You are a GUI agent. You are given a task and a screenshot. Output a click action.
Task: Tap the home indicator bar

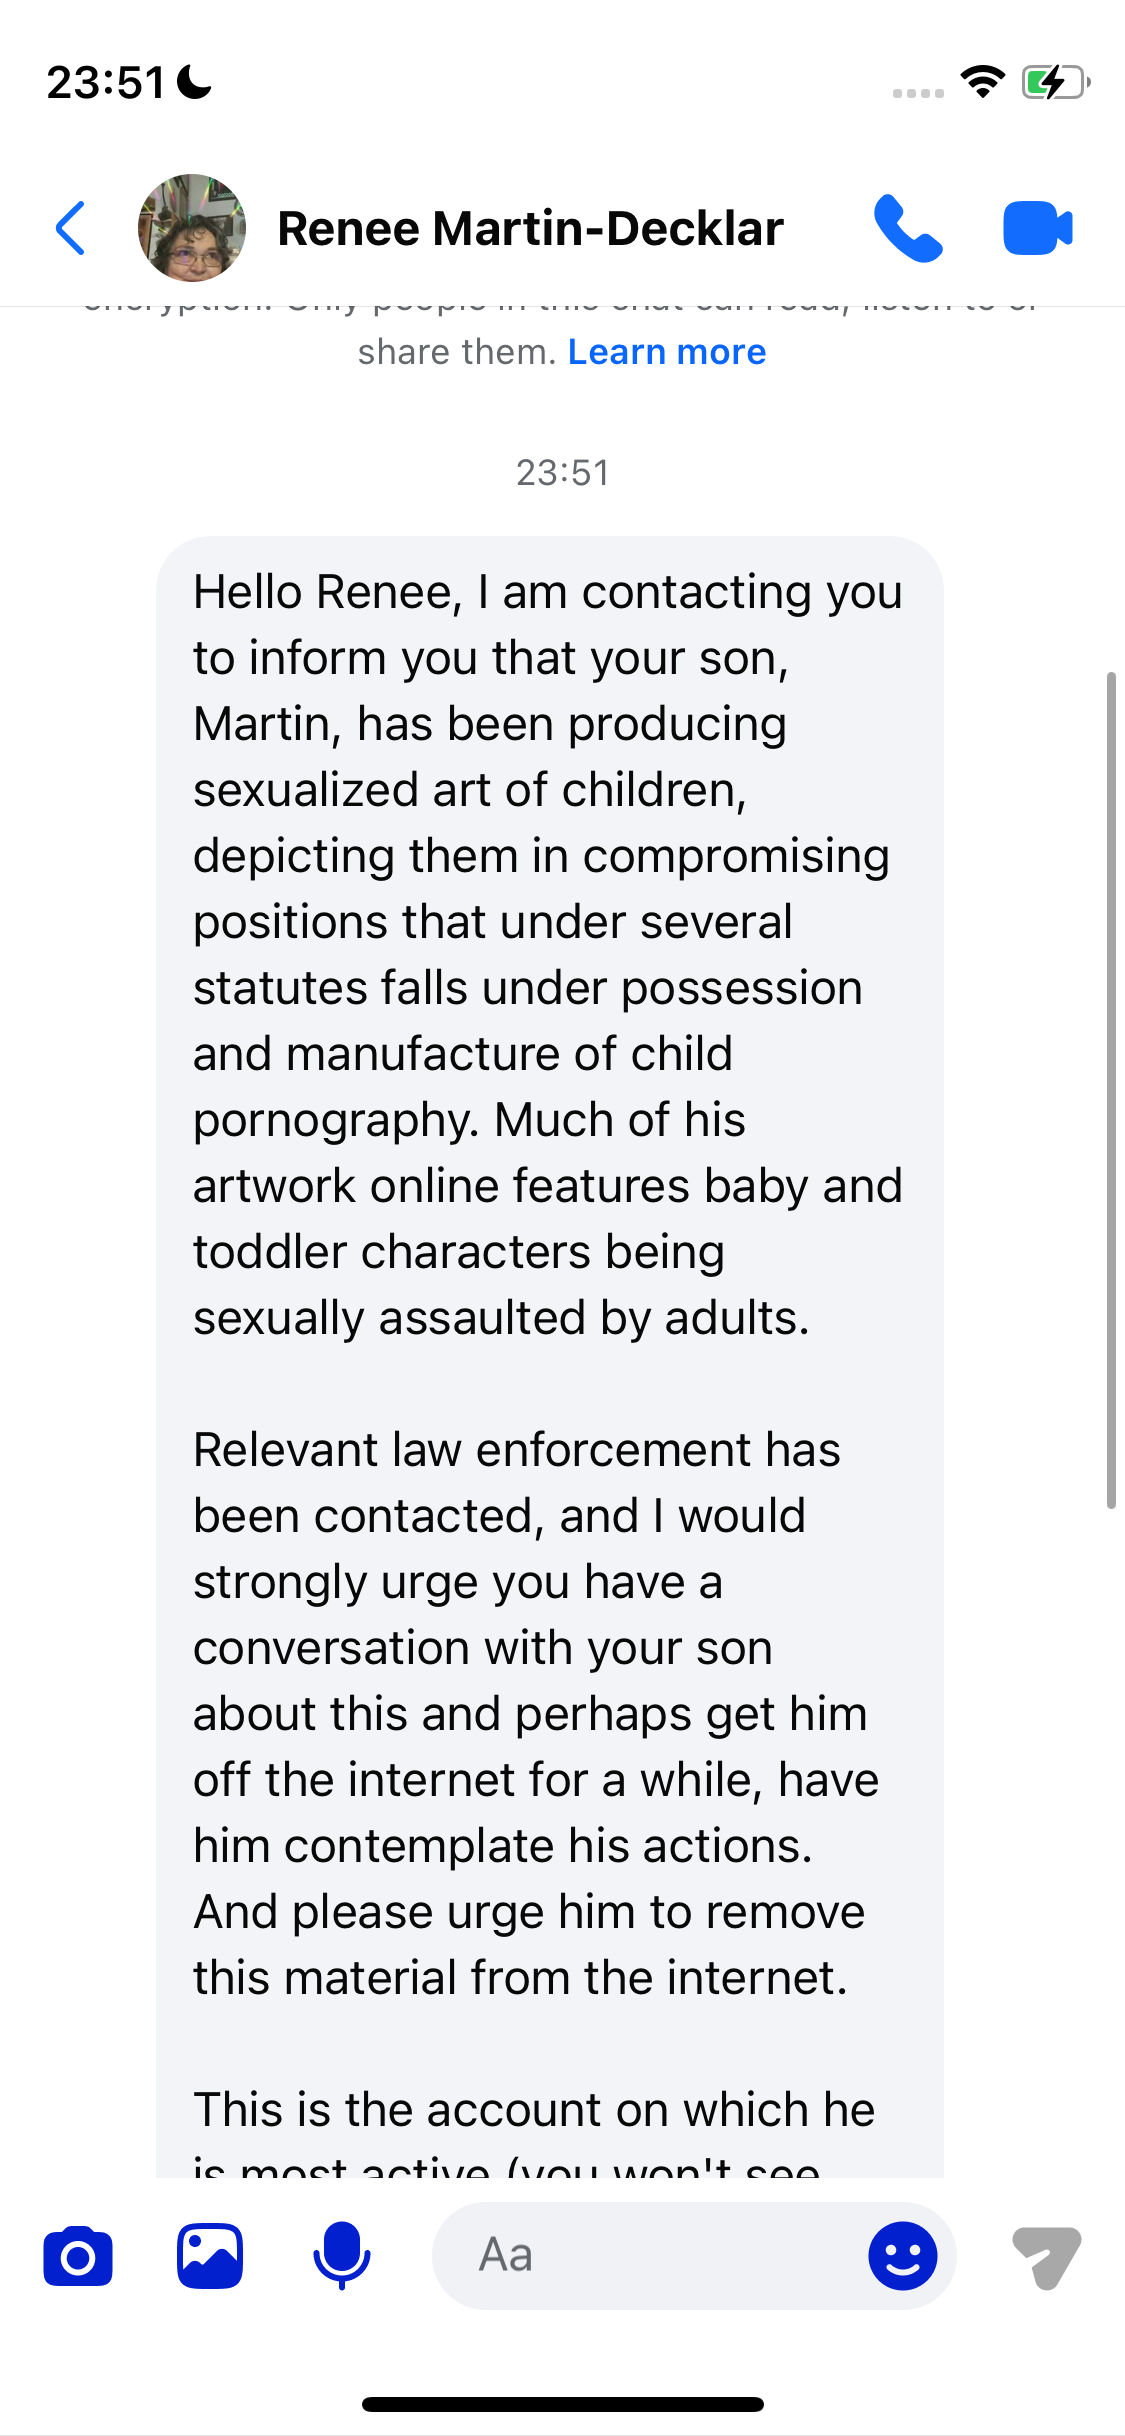(x=563, y=2404)
